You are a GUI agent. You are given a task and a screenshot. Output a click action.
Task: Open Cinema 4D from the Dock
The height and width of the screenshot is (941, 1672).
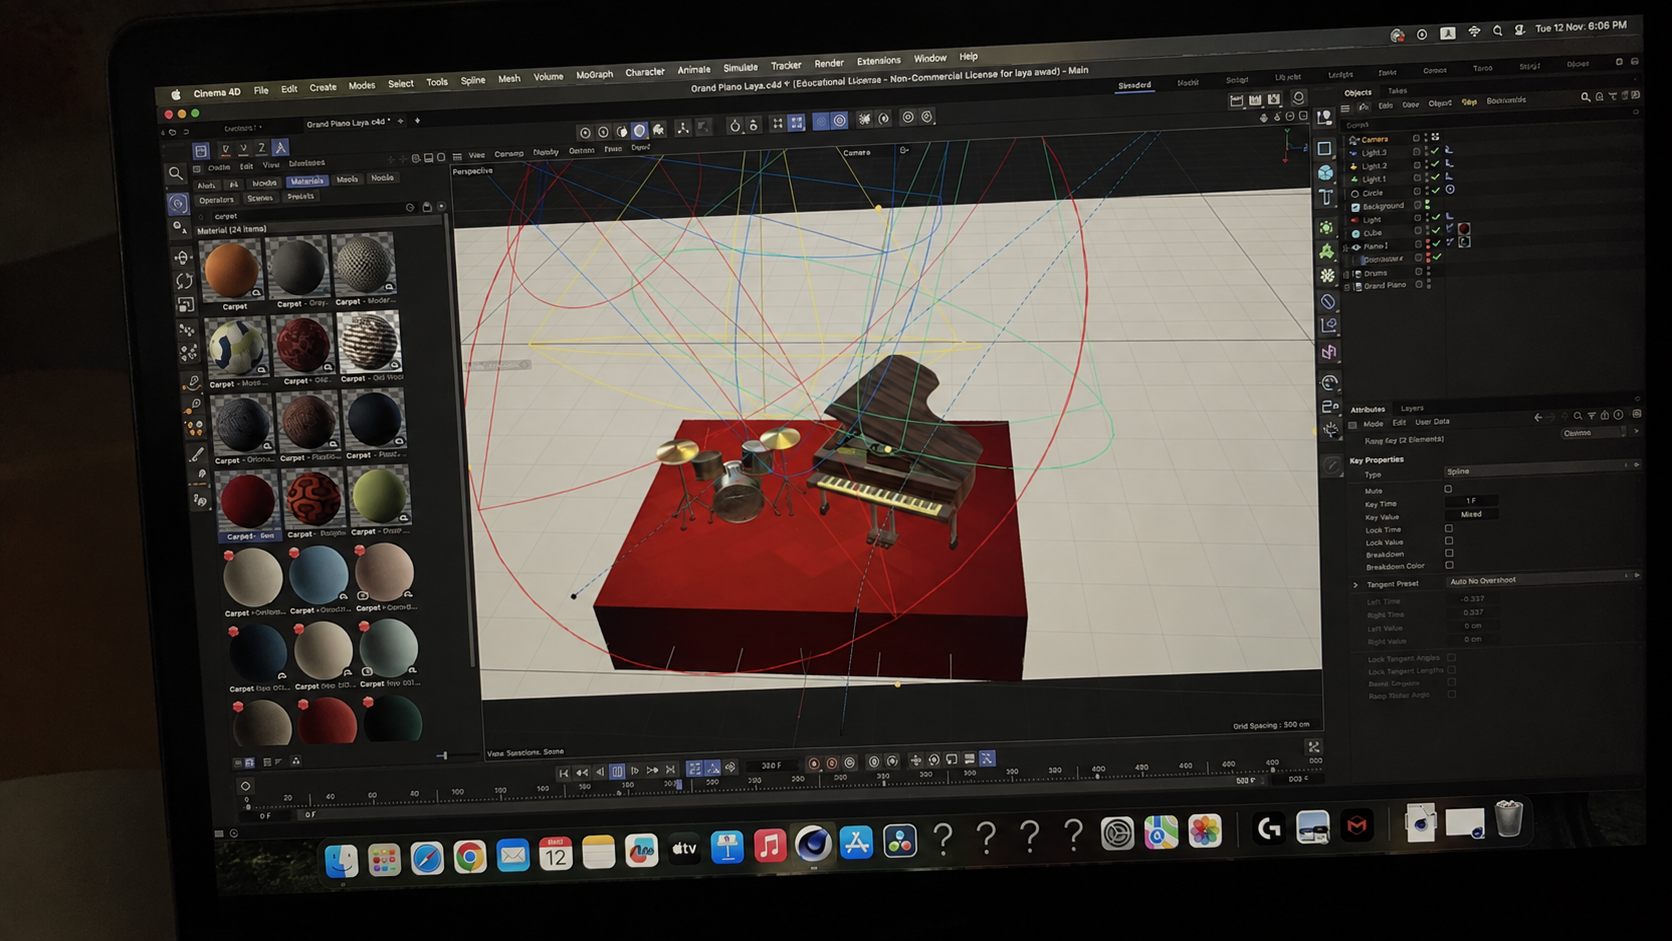pos(813,844)
